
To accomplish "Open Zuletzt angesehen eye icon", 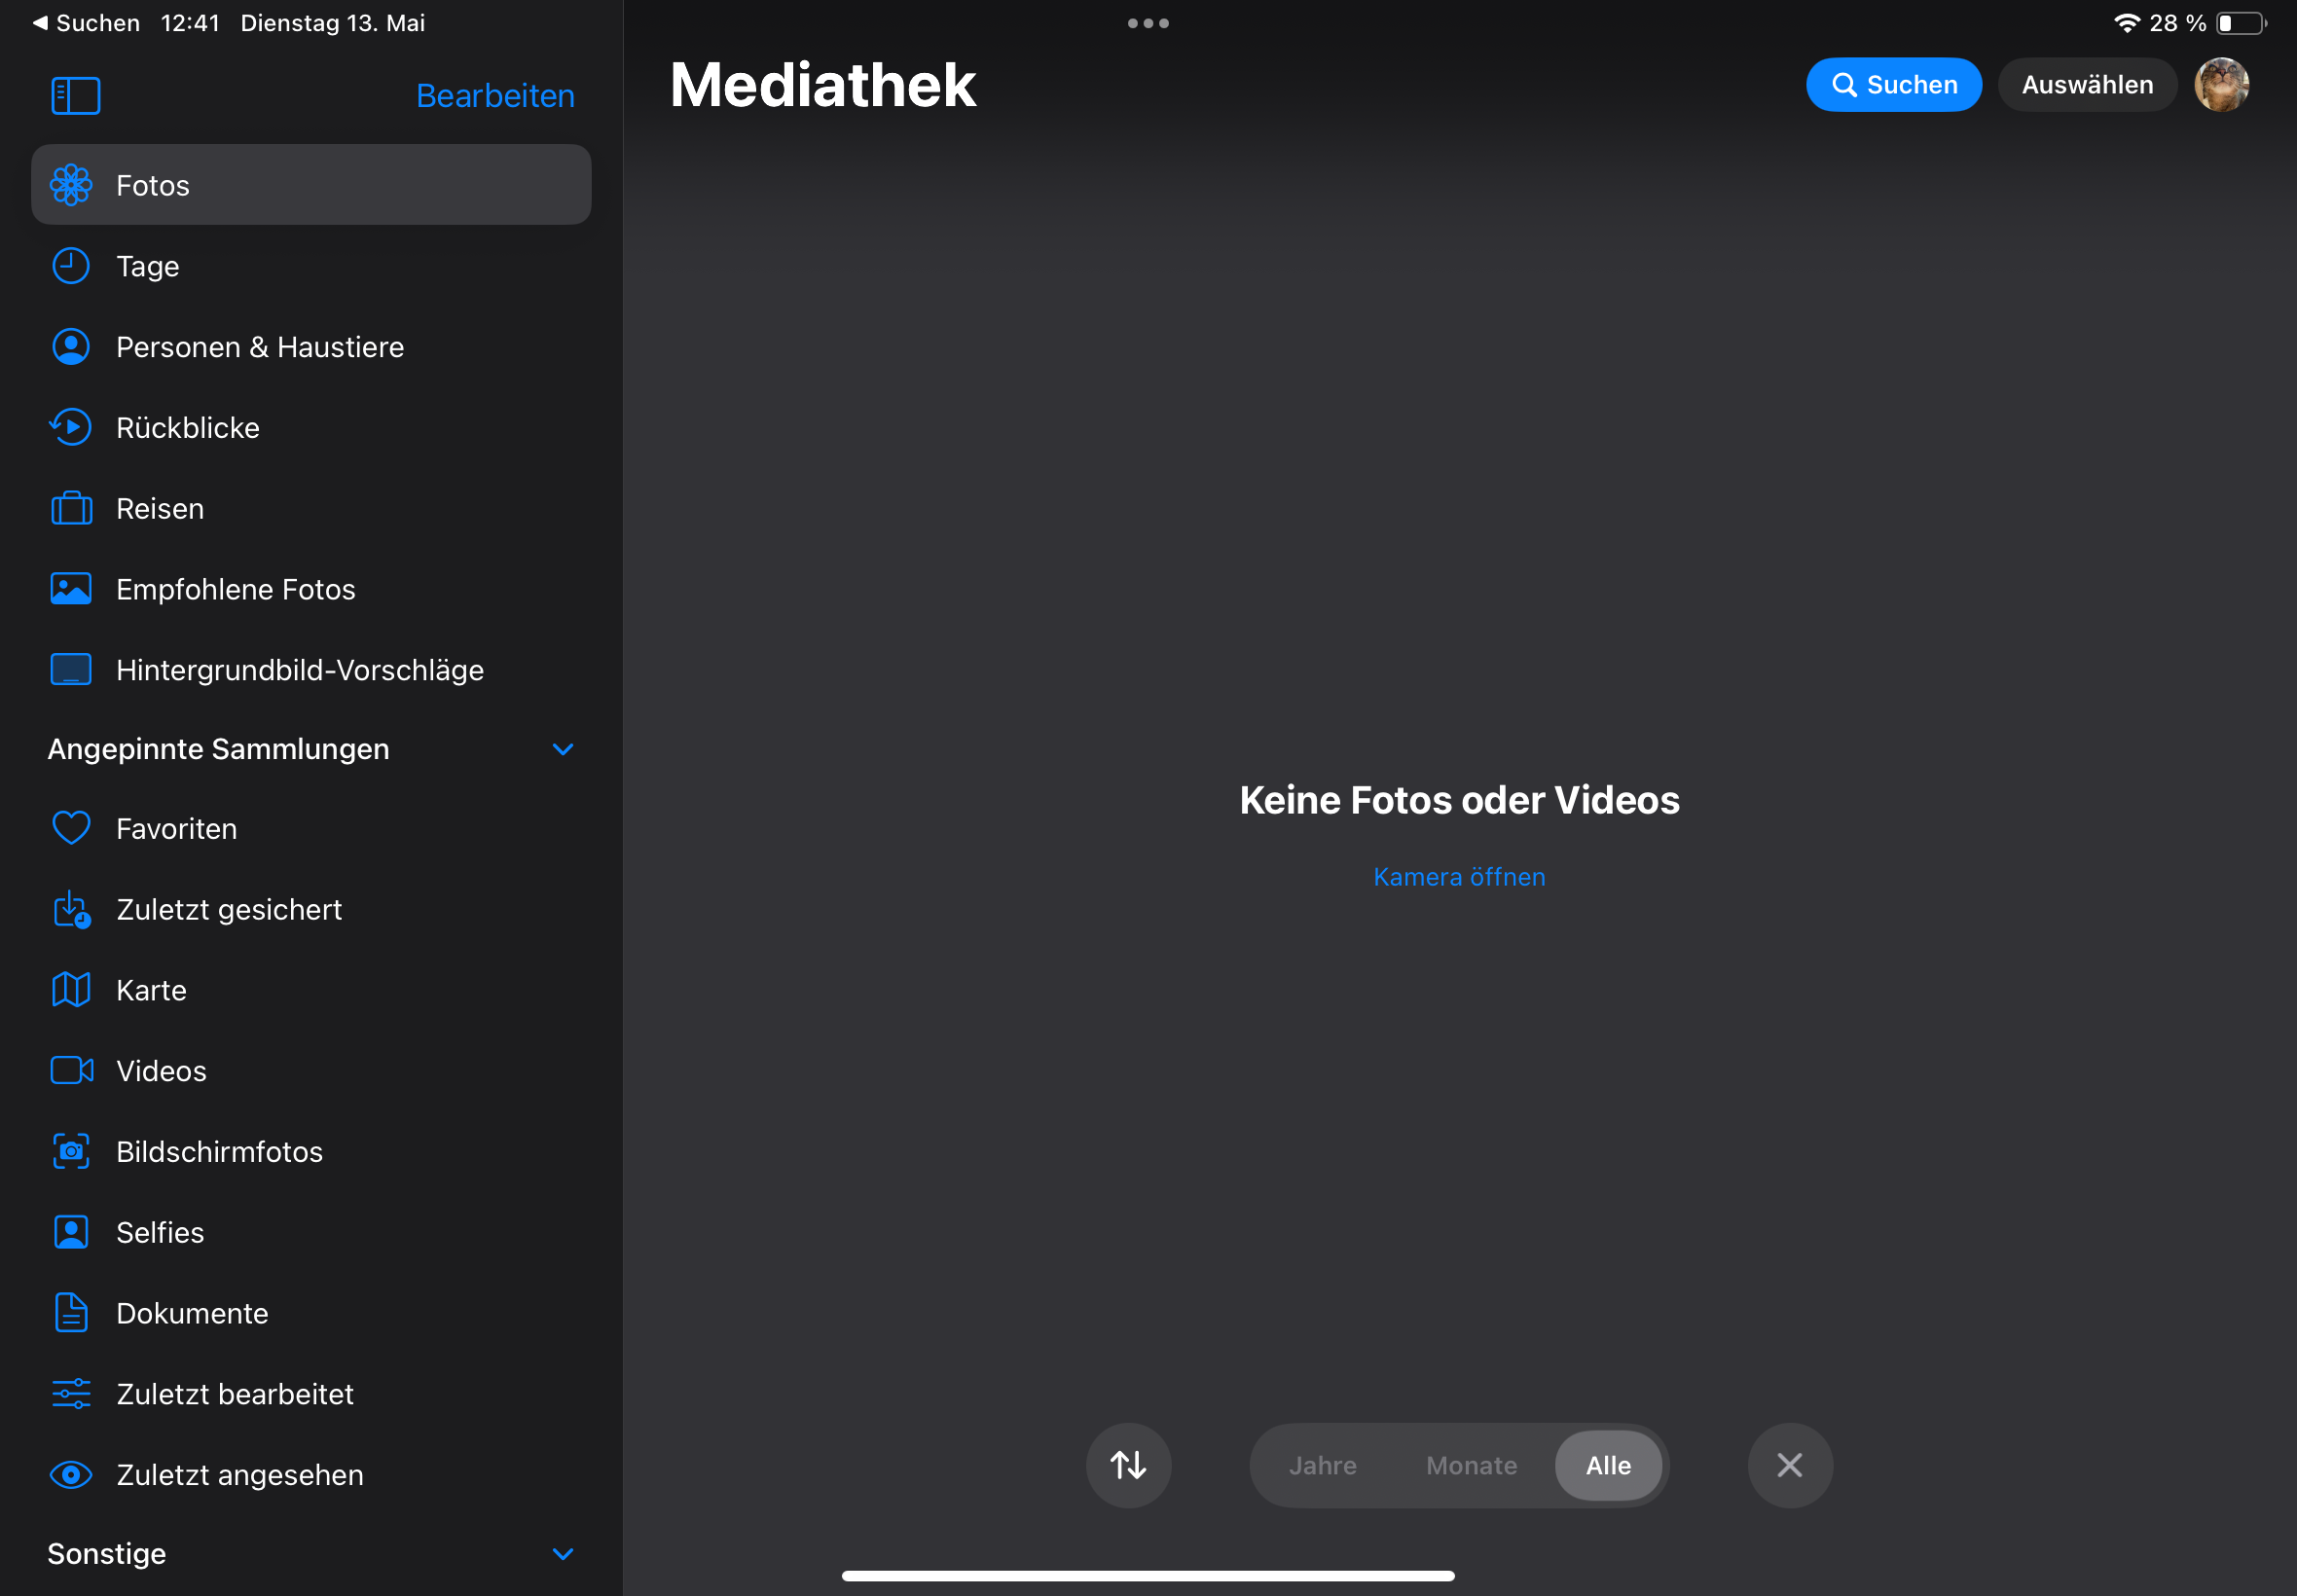I will [x=71, y=1474].
